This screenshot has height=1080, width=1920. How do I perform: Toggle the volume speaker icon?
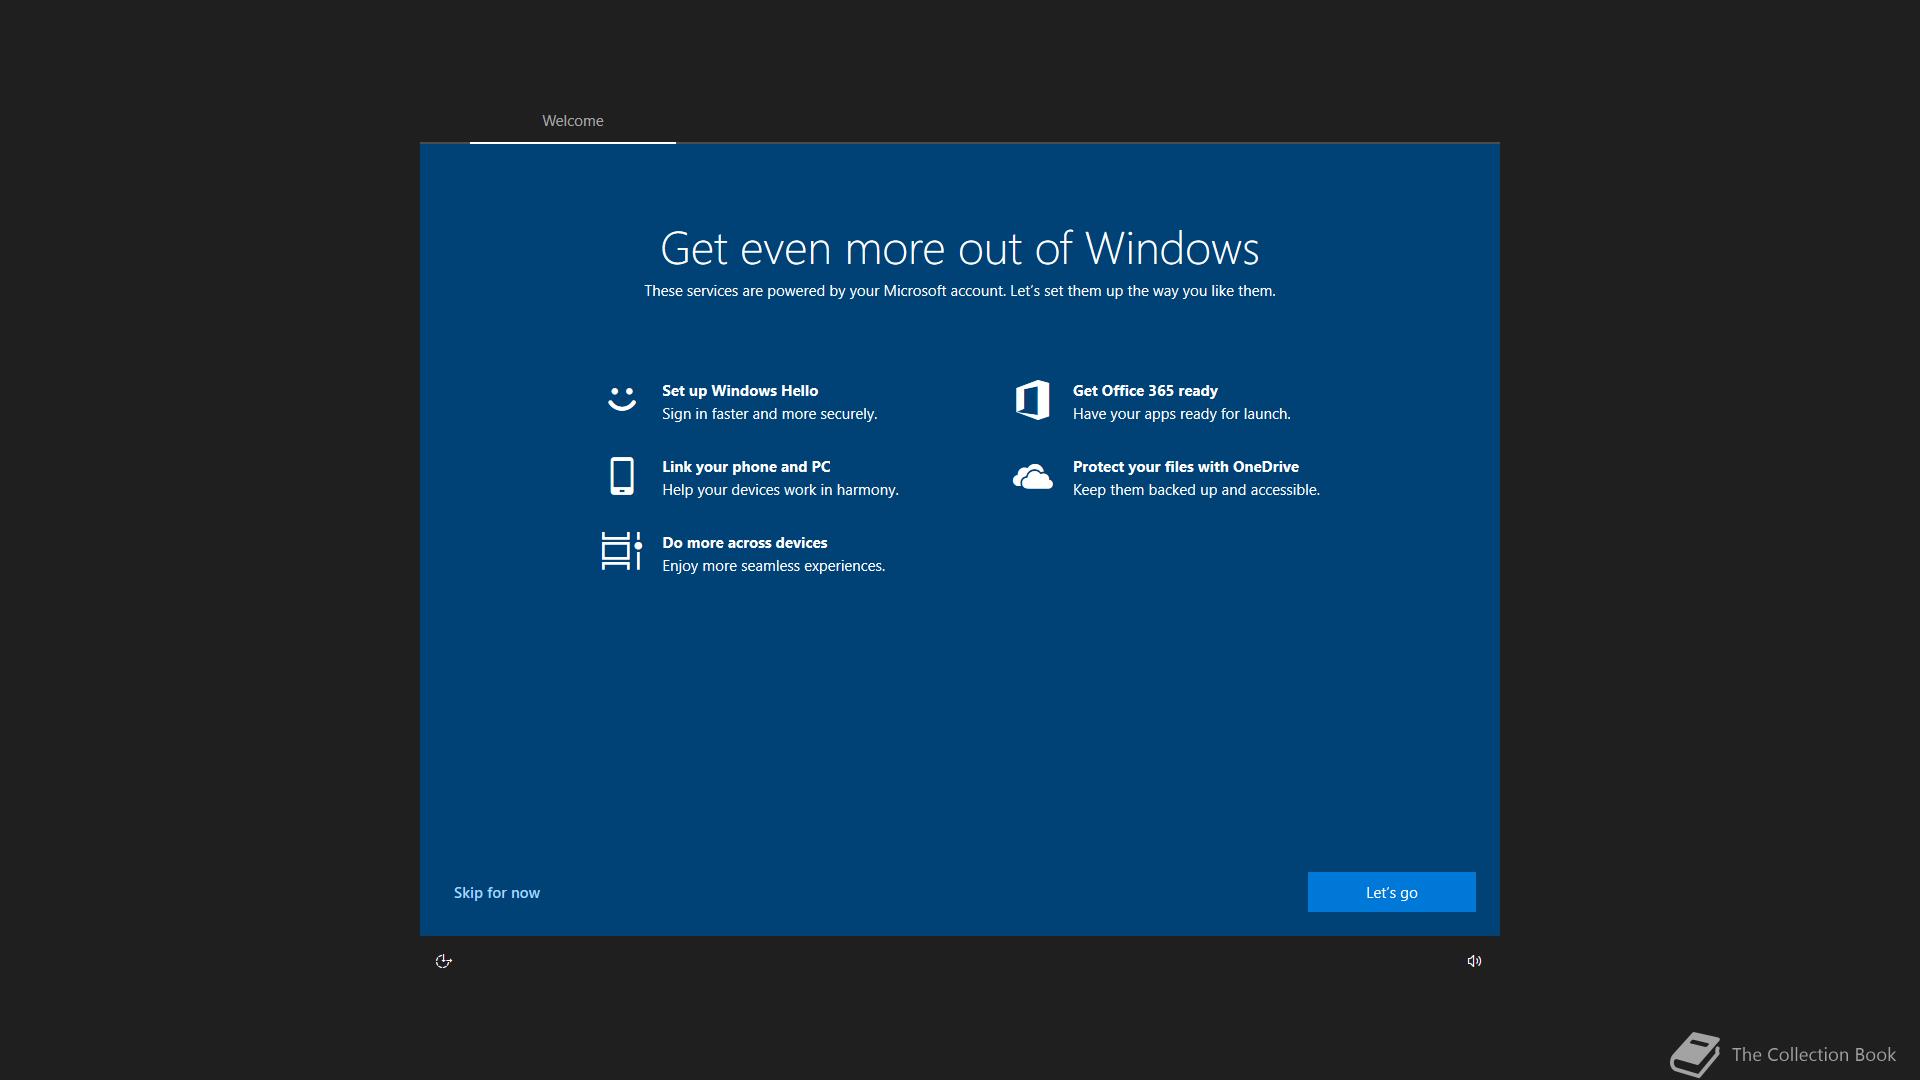[x=1474, y=961]
